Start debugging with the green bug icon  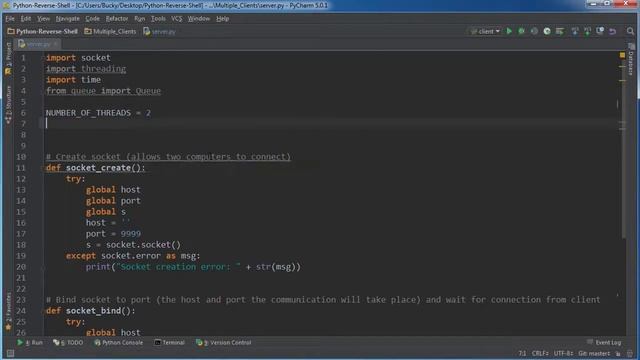tap(521, 31)
